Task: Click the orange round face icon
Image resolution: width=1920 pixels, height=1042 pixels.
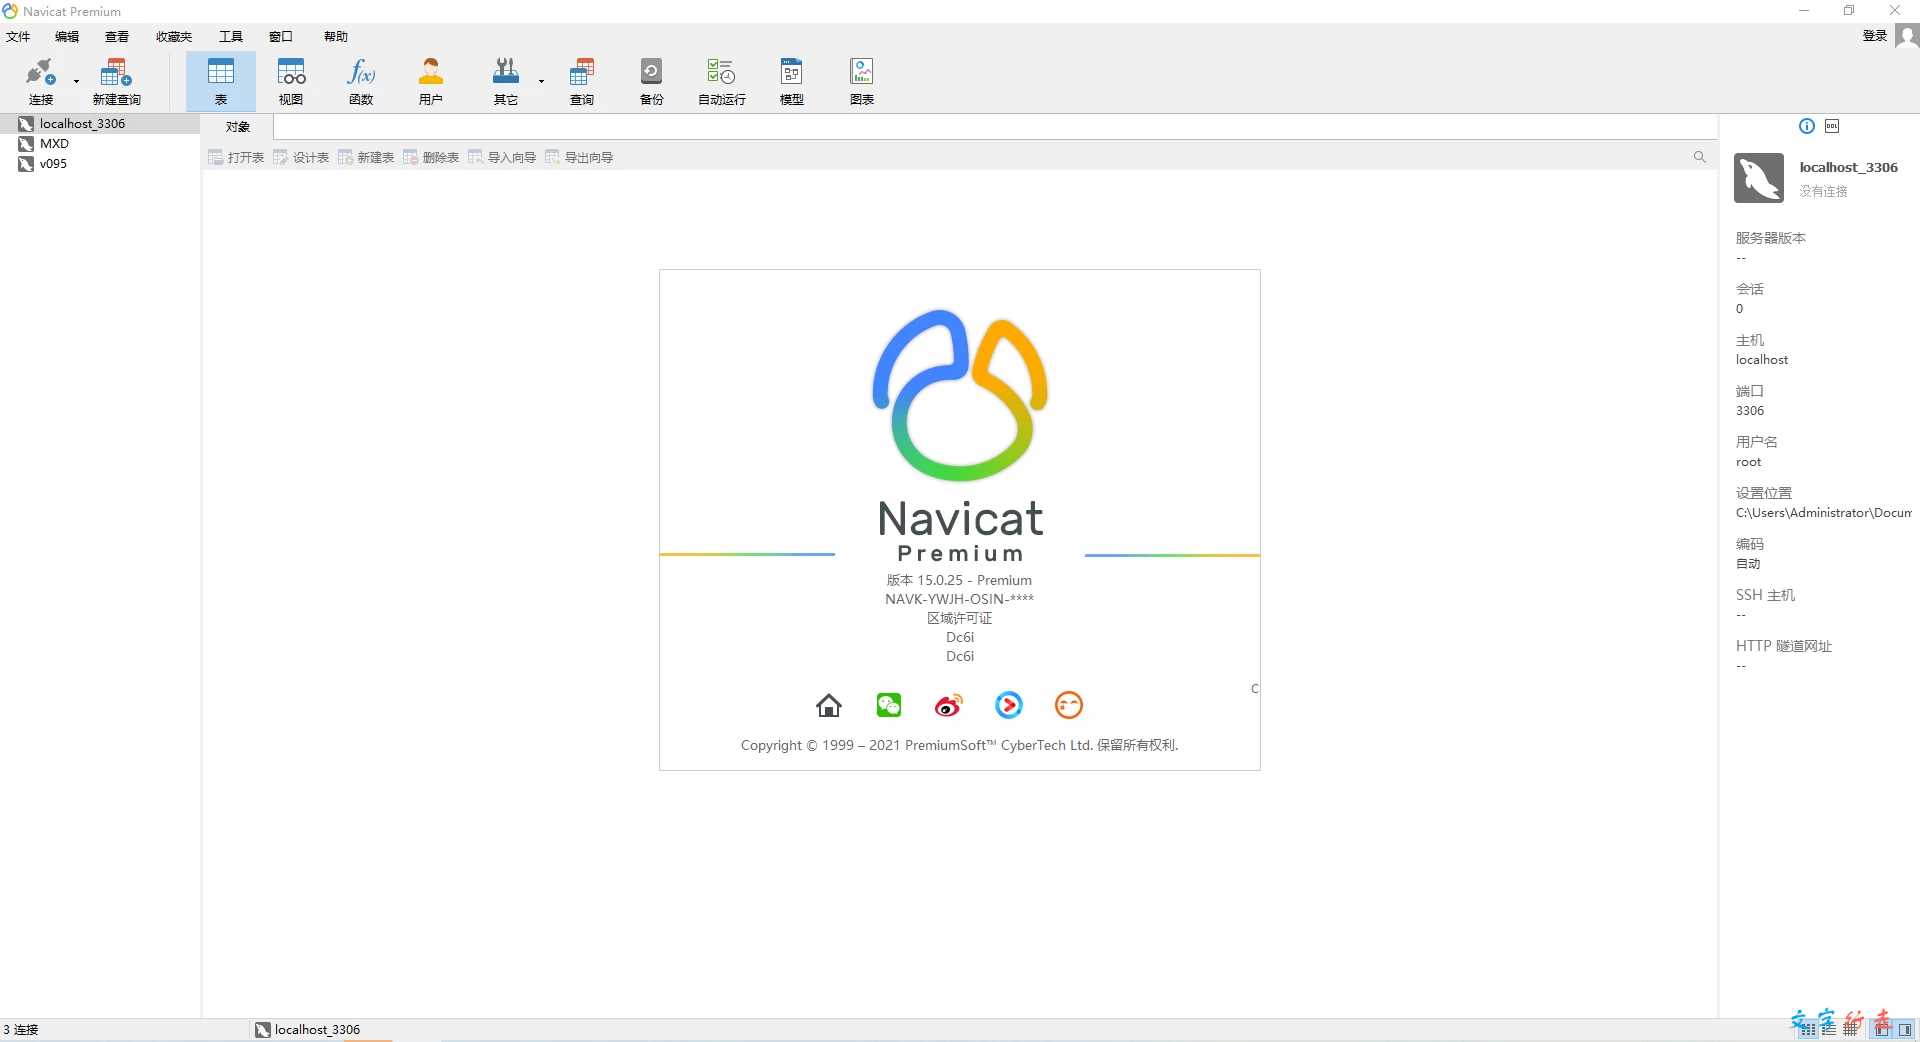Action: tap(1069, 705)
